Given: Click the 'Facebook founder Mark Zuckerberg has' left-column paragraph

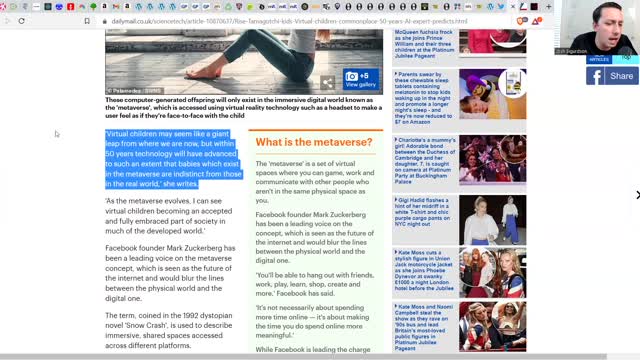Looking at the screenshot, I should tap(170, 273).
